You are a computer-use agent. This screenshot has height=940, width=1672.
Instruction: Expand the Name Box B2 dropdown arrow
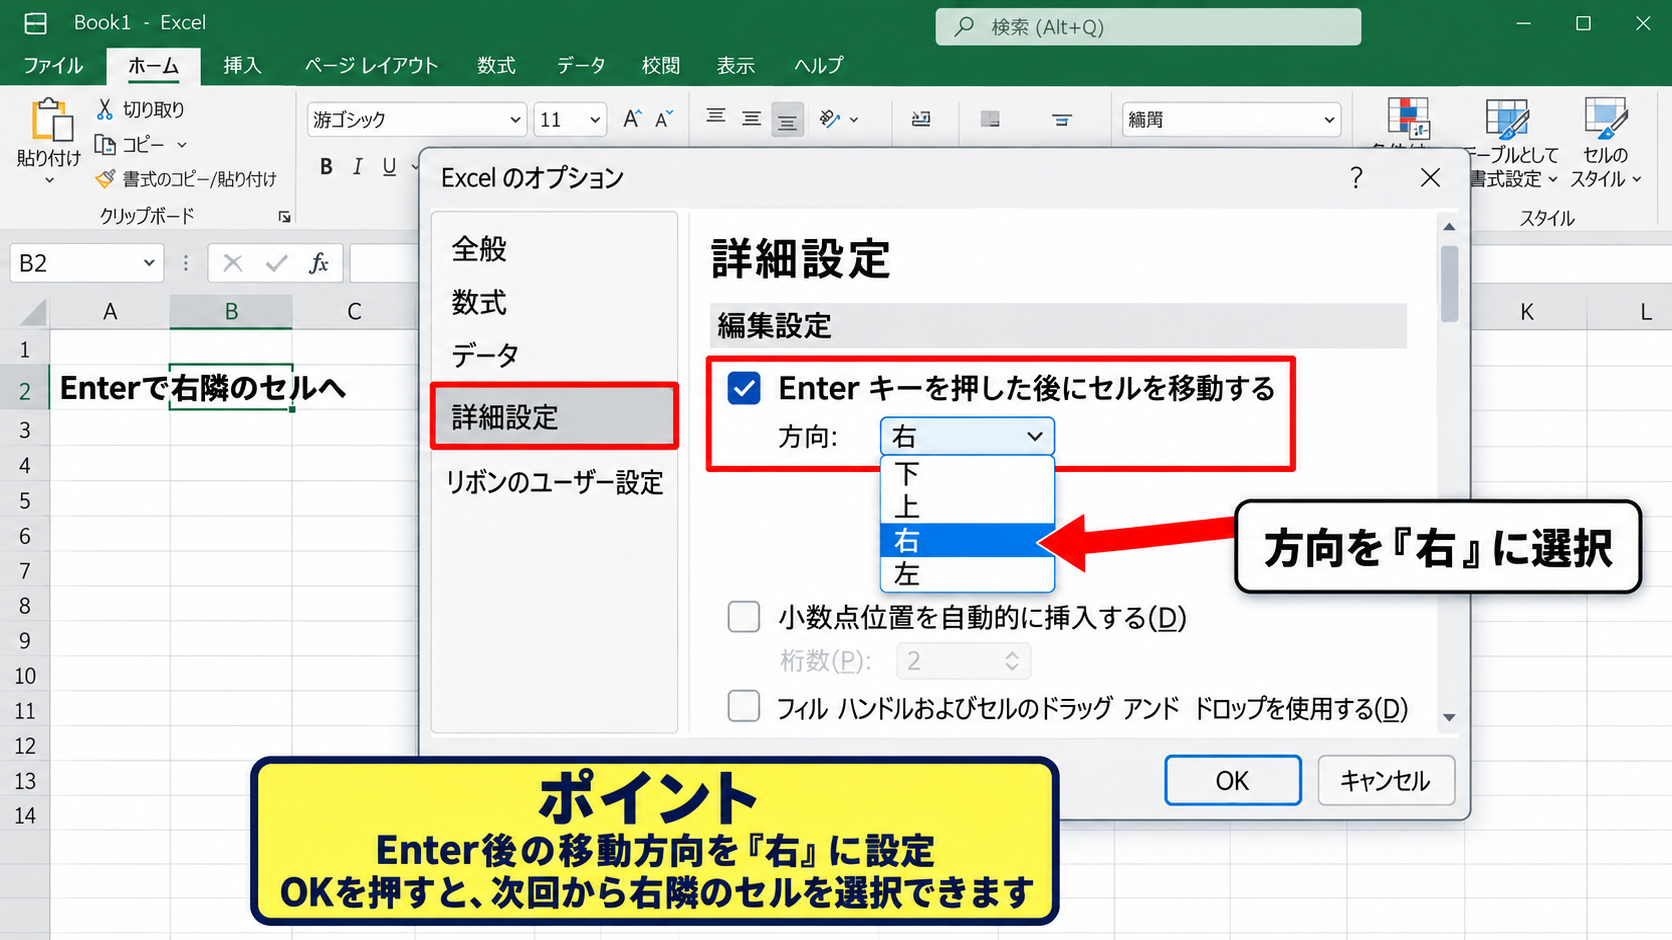[148, 263]
